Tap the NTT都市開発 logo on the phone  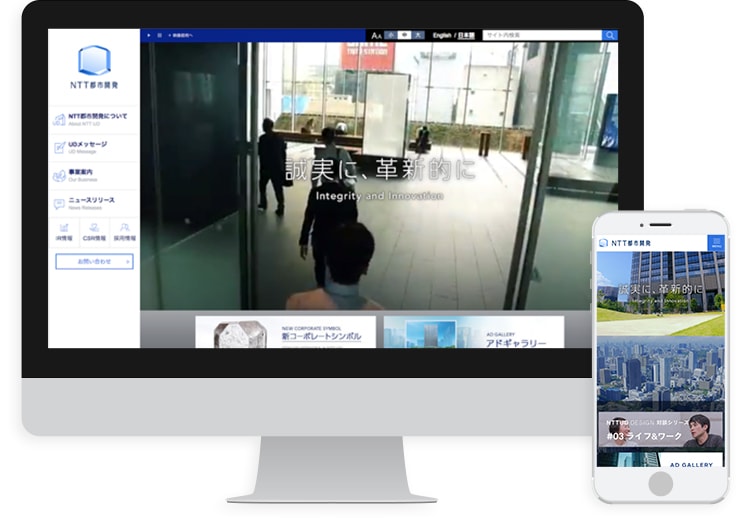click(x=626, y=243)
